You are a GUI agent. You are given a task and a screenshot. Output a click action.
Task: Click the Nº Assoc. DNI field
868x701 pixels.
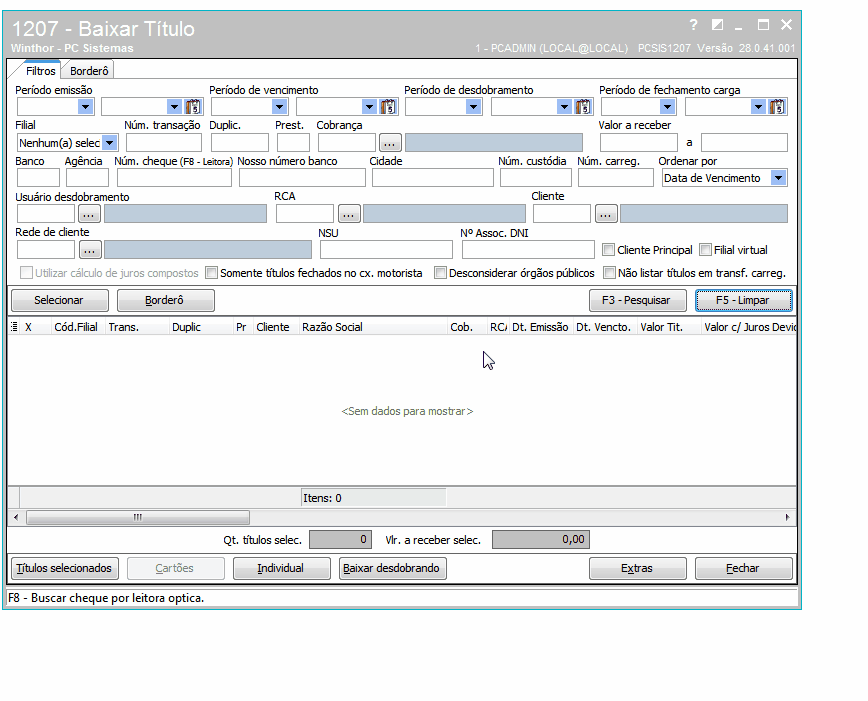coord(528,250)
